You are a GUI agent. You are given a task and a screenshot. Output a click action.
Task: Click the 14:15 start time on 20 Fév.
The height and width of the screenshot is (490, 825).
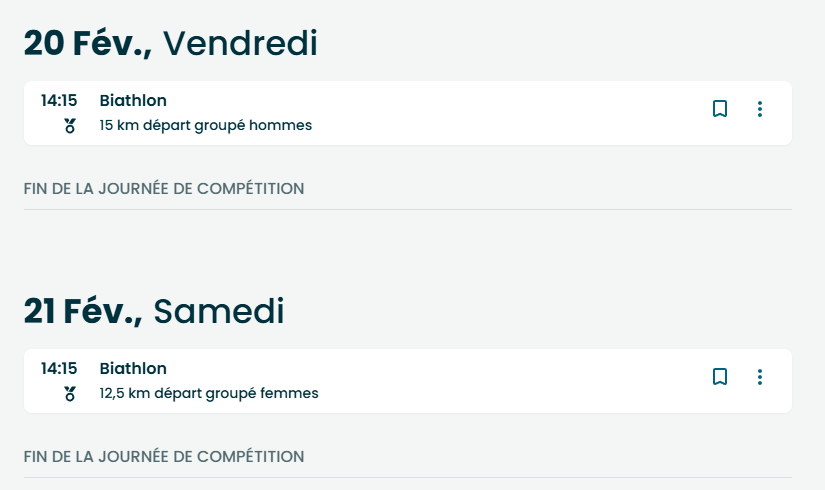(58, 100)
